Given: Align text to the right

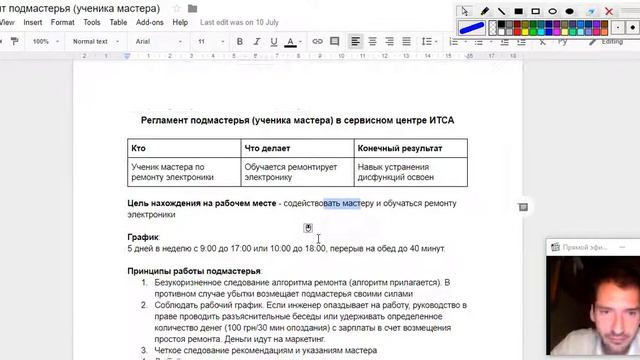Looking at the screenshot, I should pos(389,41).
